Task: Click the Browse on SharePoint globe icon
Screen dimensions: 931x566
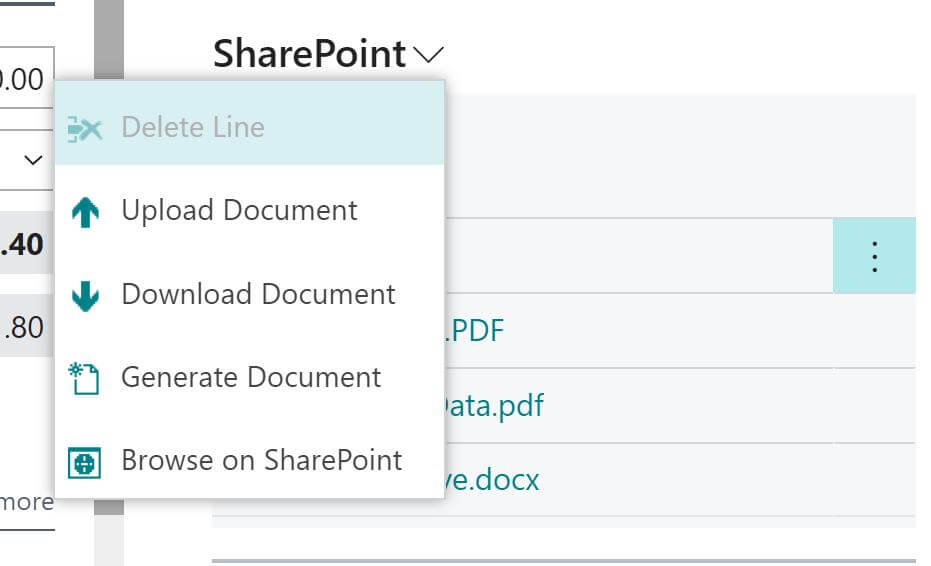Action: click(x=84, y=462)
